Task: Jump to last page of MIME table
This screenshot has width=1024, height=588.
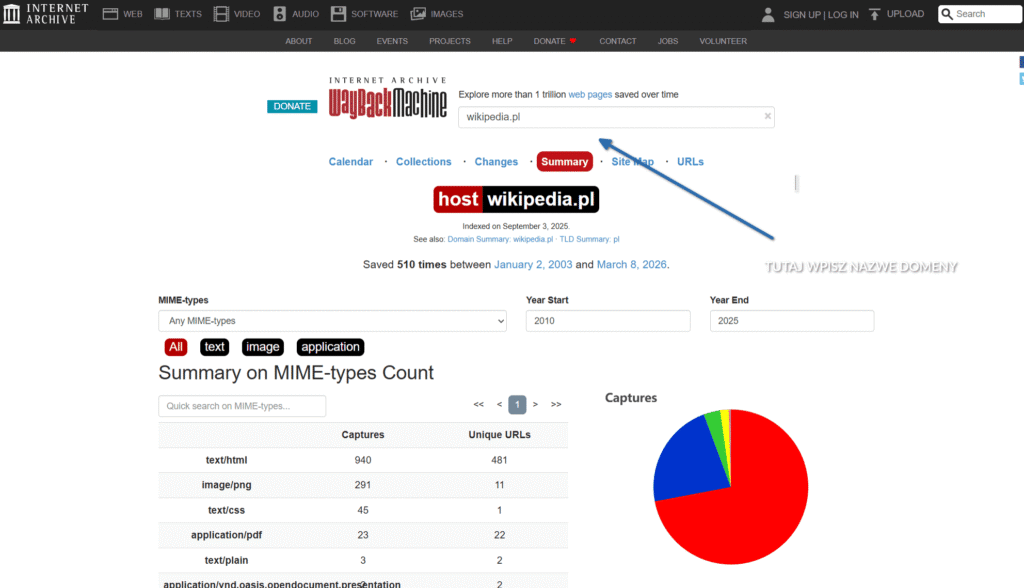Action: click(556, 405)
